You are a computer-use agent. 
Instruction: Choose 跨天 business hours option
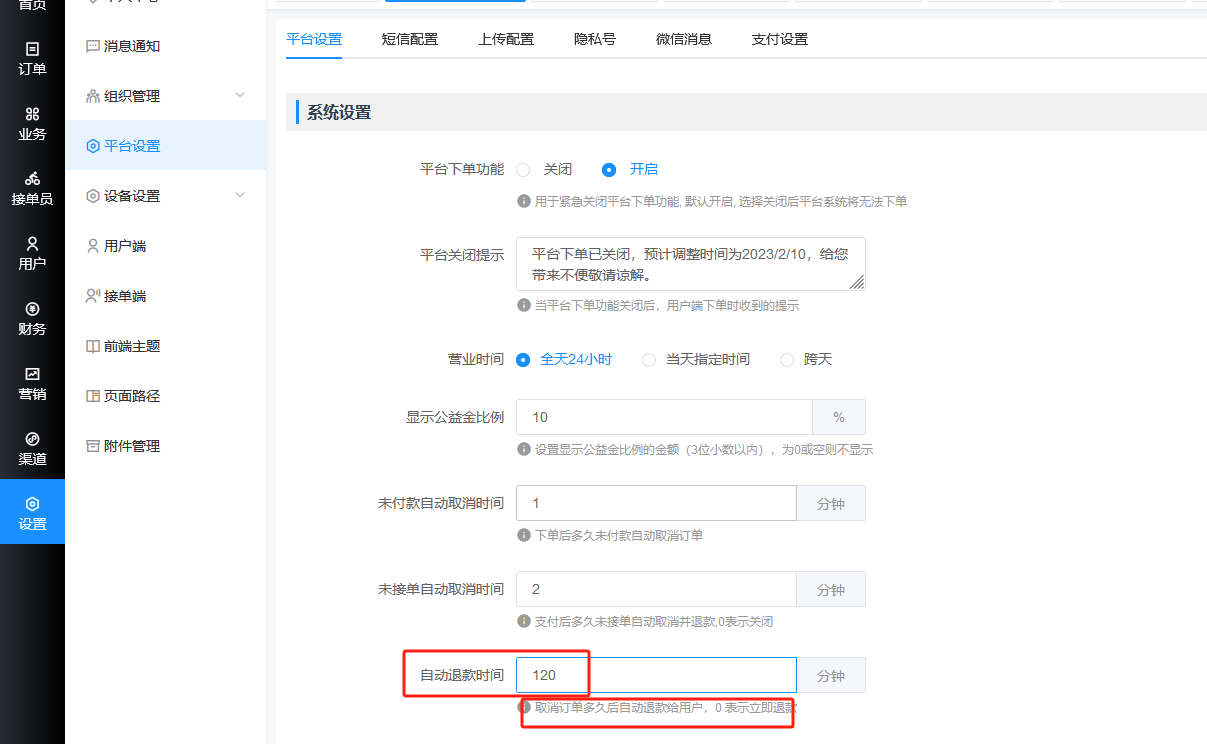787,359
